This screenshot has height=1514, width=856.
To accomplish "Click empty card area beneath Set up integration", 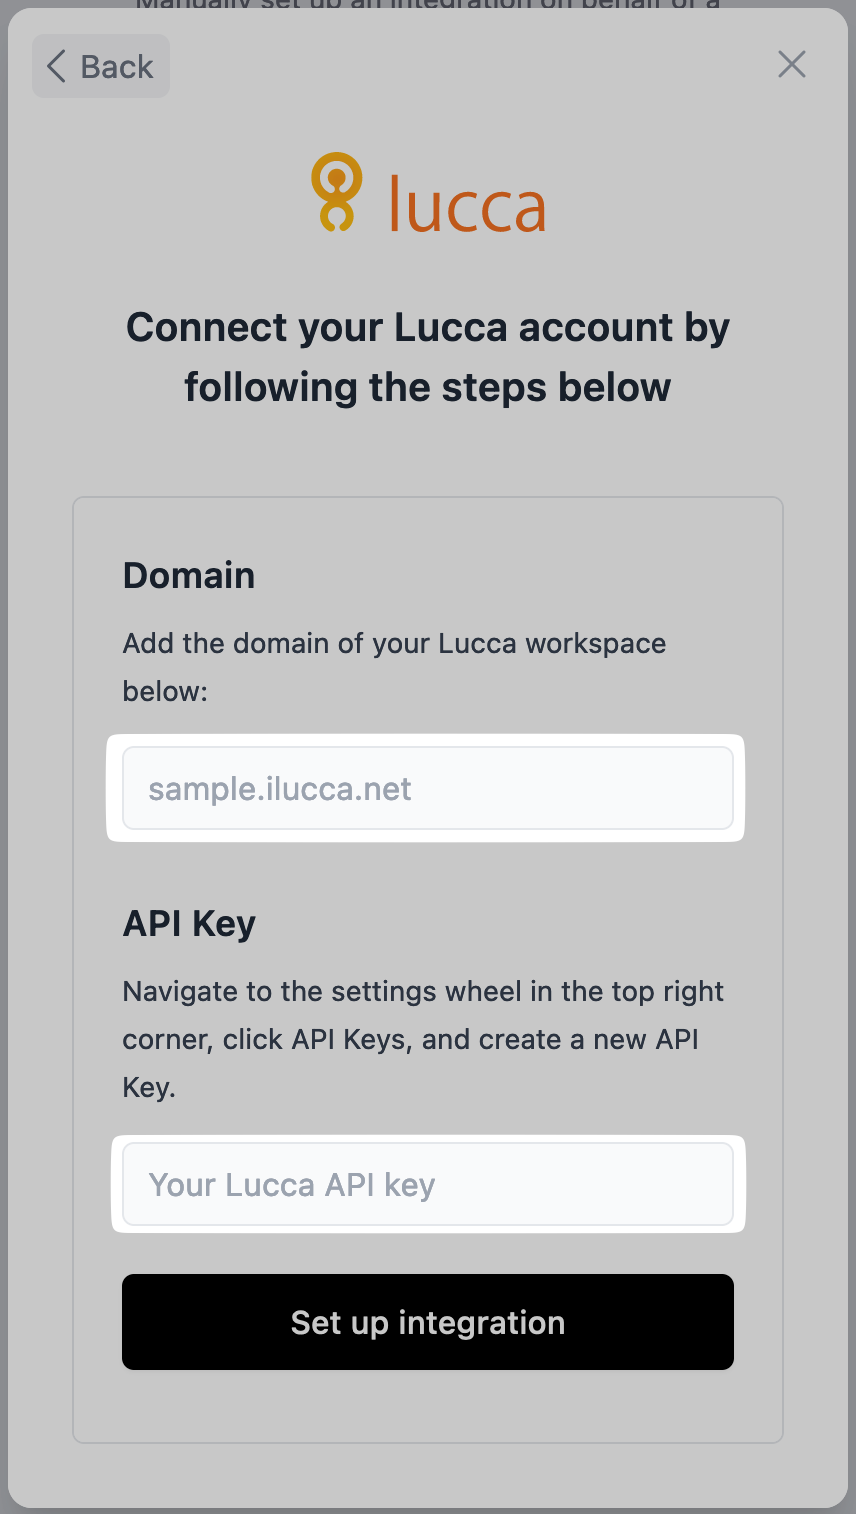I will tap(428, 1406).
